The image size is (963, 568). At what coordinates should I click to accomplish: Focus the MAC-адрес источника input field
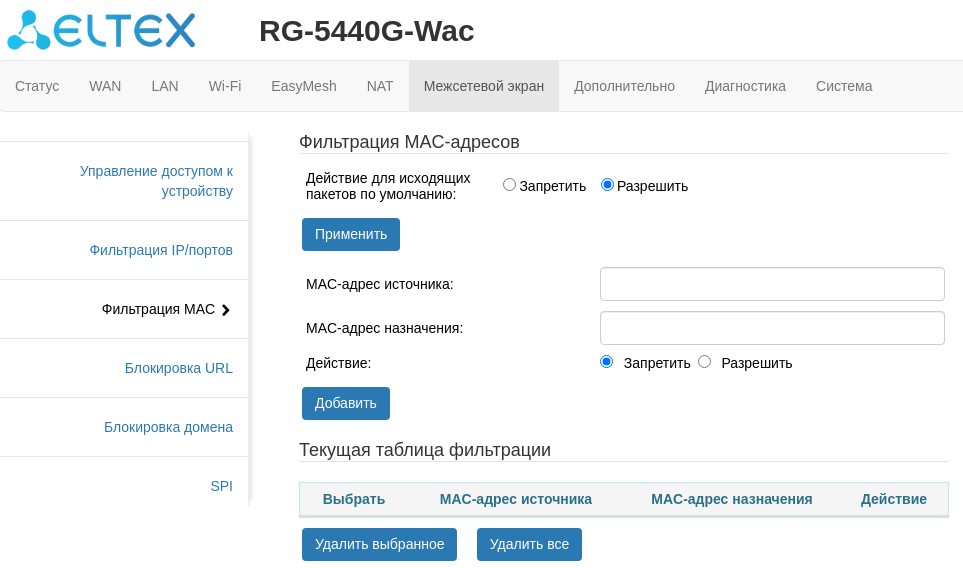(772, 284)
